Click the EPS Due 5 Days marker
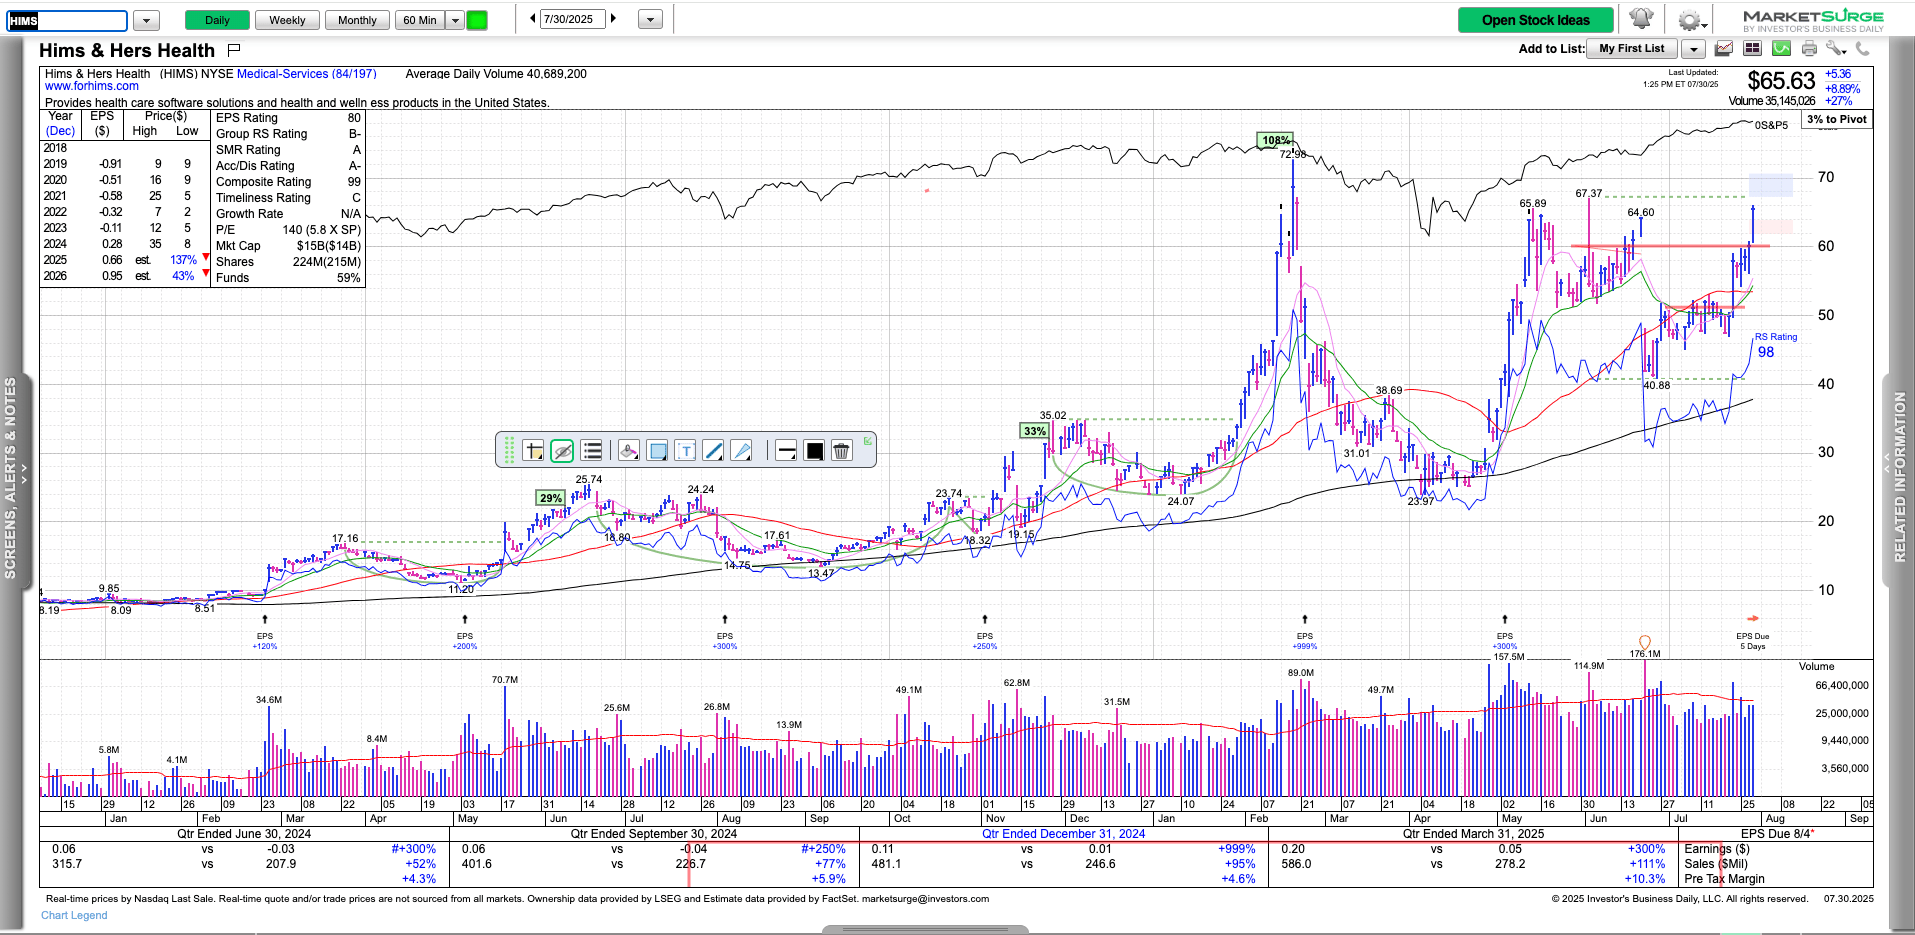Viewport: 1915px width, 935px height. tap(1752, 641)
